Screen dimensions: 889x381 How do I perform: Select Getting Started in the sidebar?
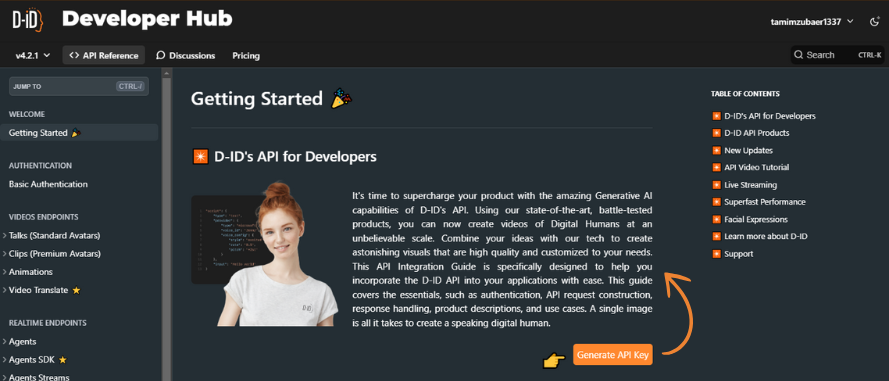(x=79, y=133)
